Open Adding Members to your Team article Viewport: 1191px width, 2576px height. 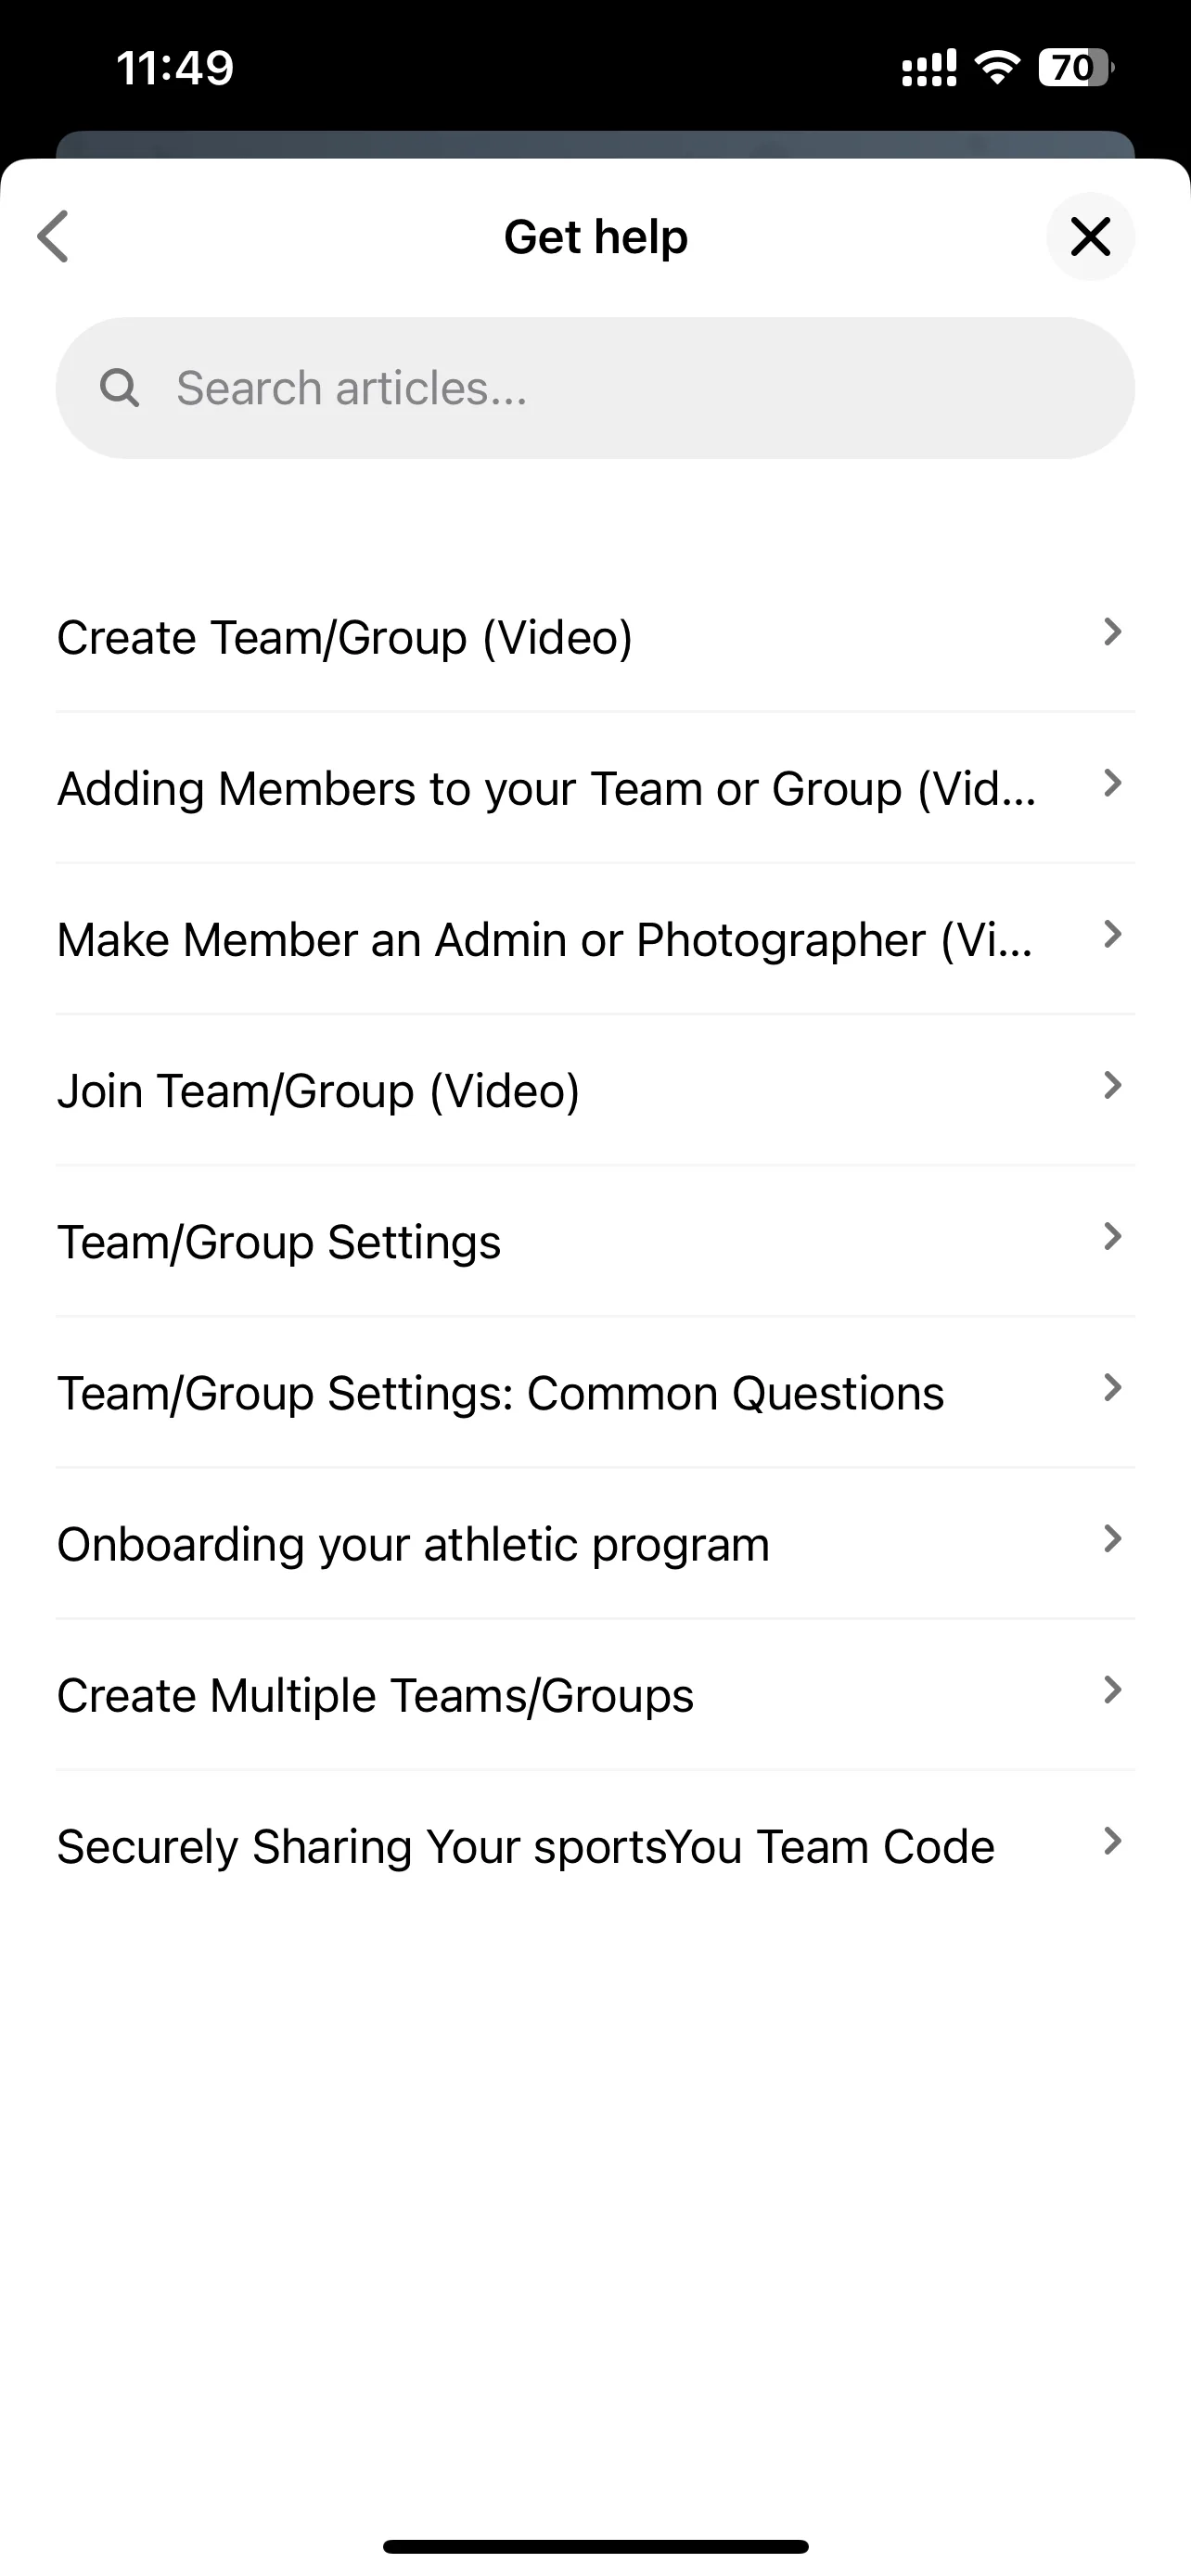[595, 788]
